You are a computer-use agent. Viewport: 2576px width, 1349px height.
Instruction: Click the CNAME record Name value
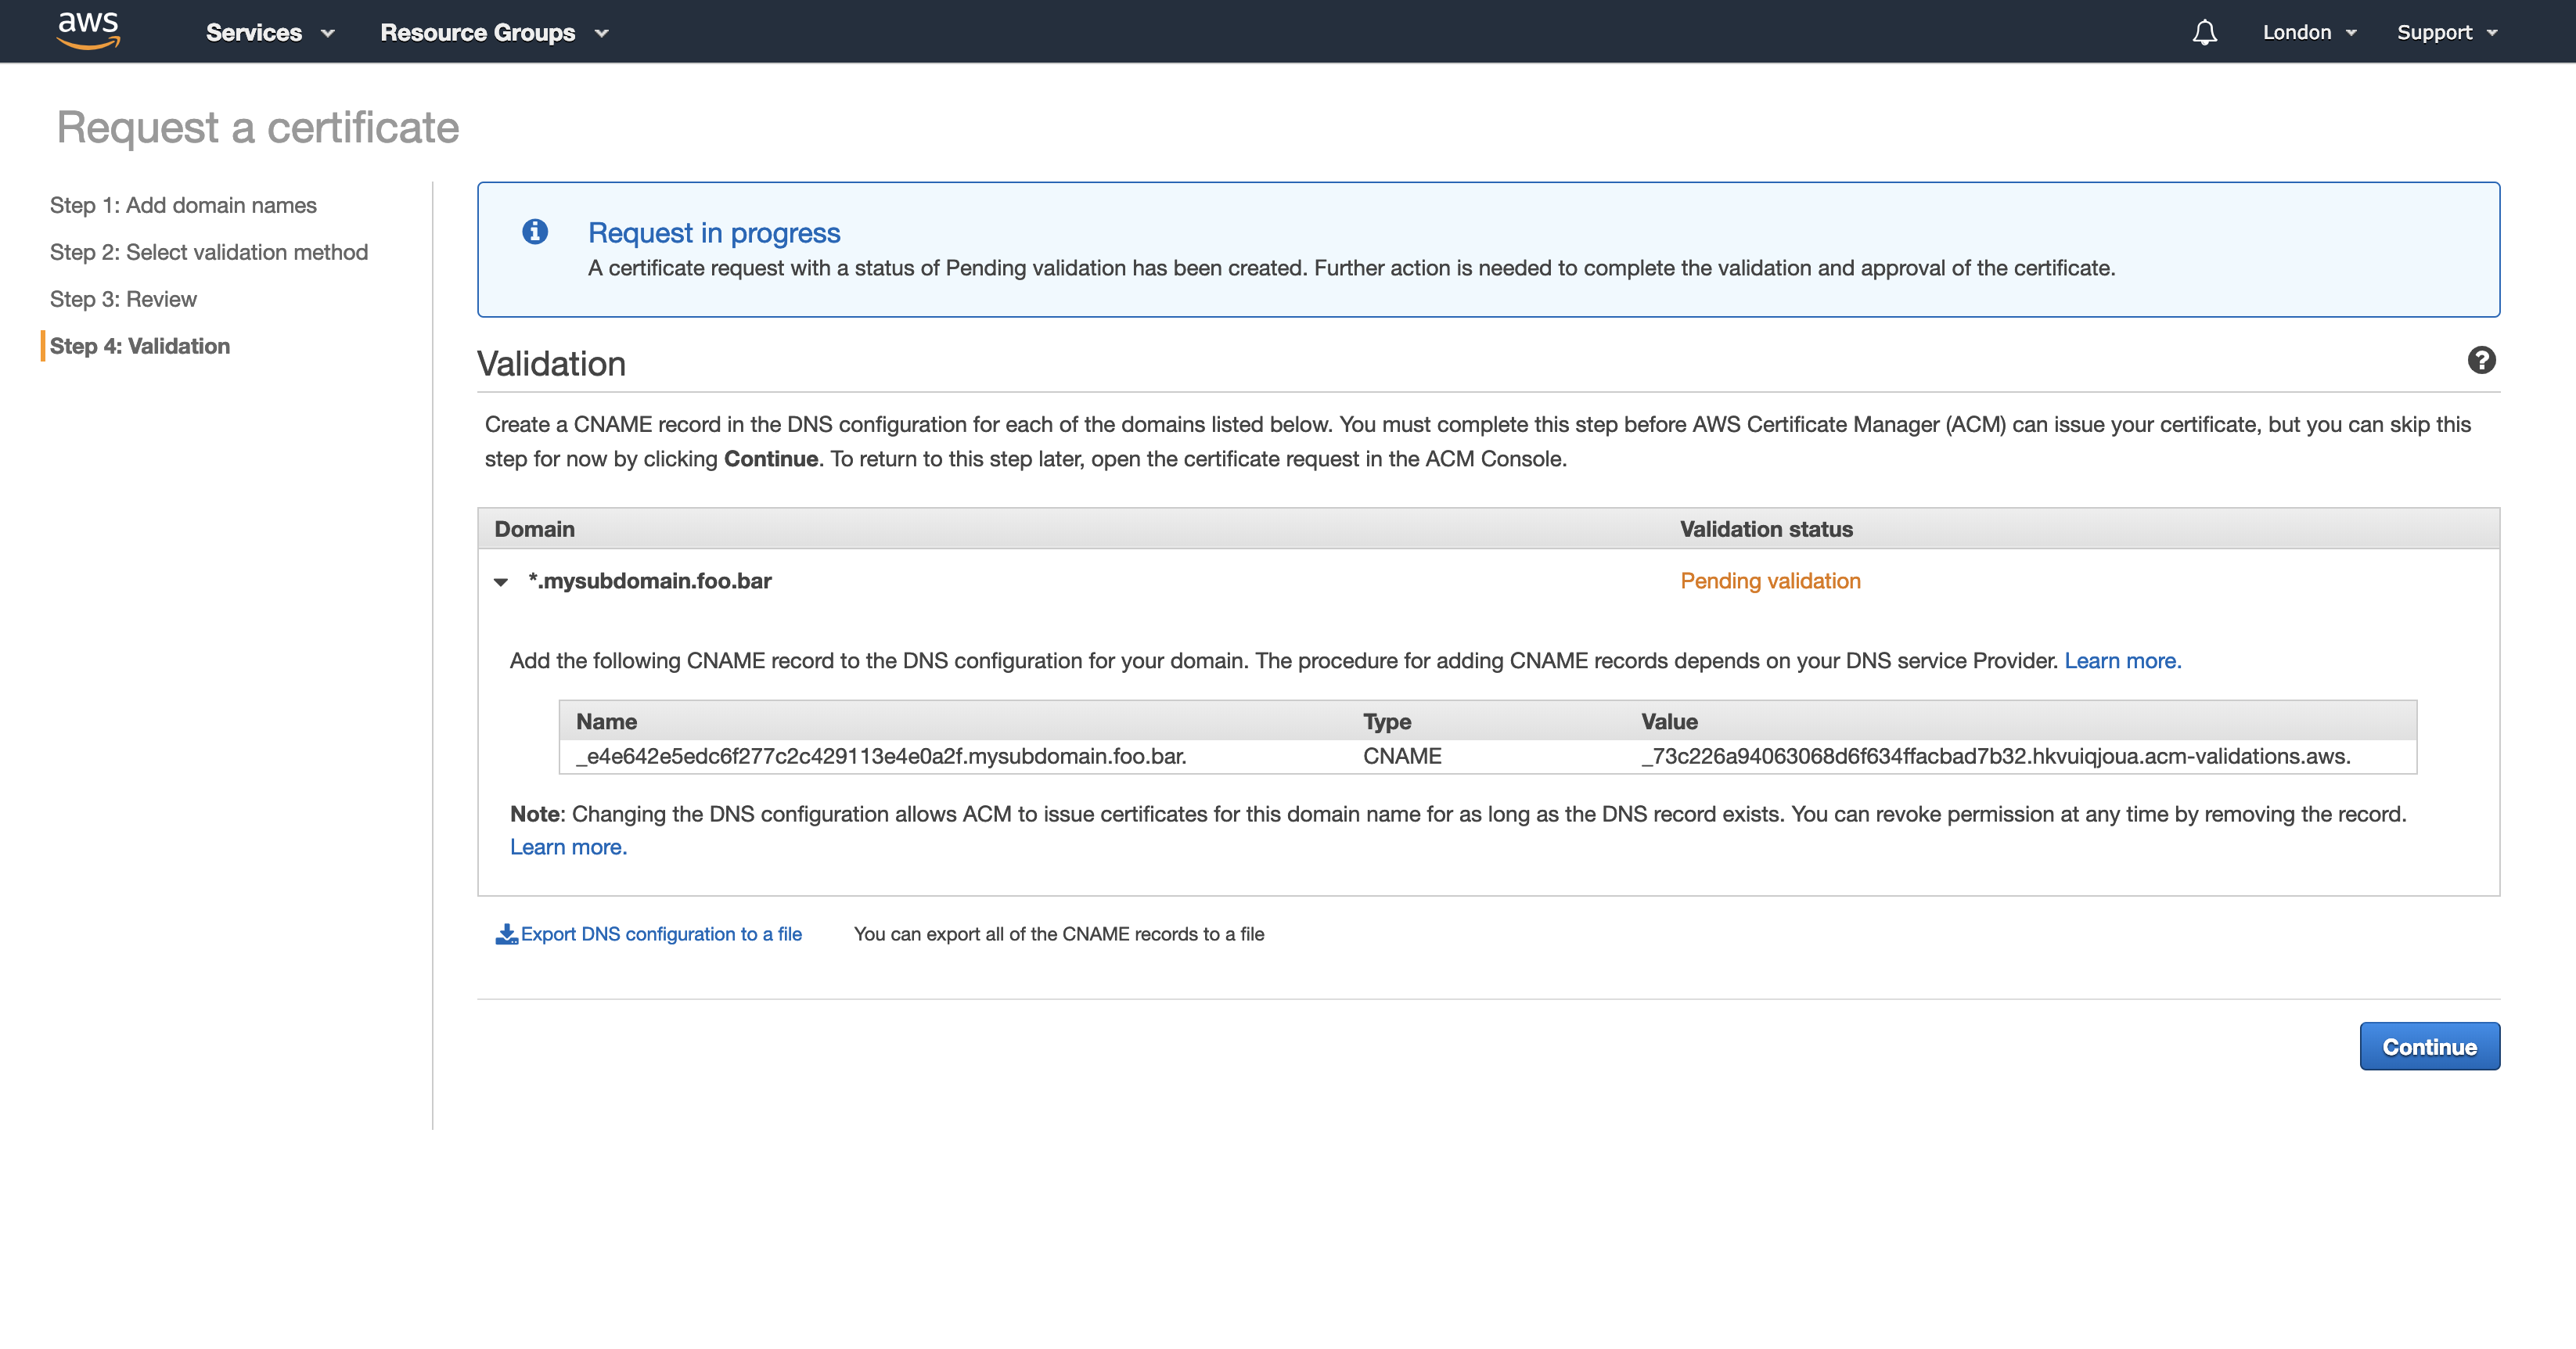(880, 756)
